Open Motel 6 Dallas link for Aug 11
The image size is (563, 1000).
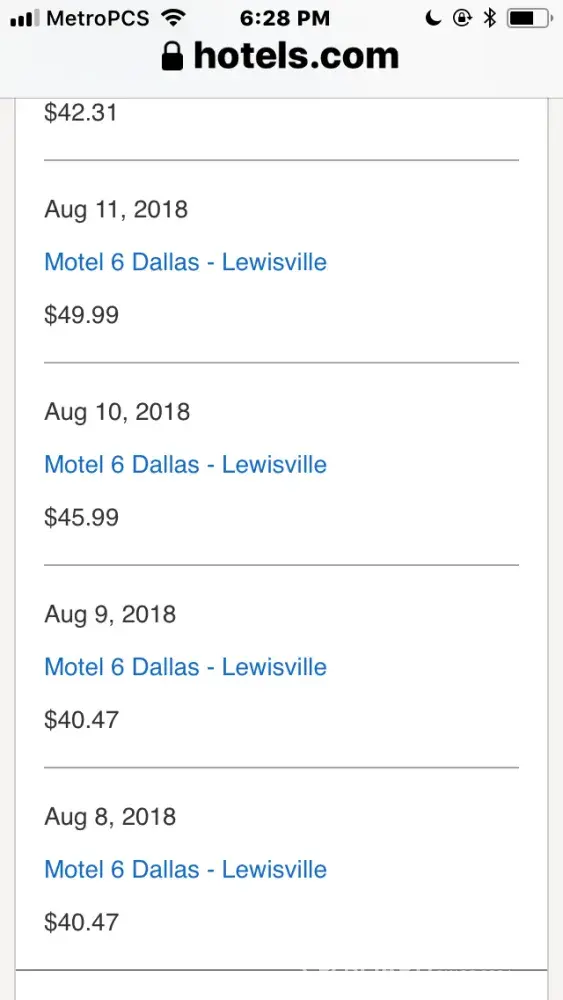[186, 262]
